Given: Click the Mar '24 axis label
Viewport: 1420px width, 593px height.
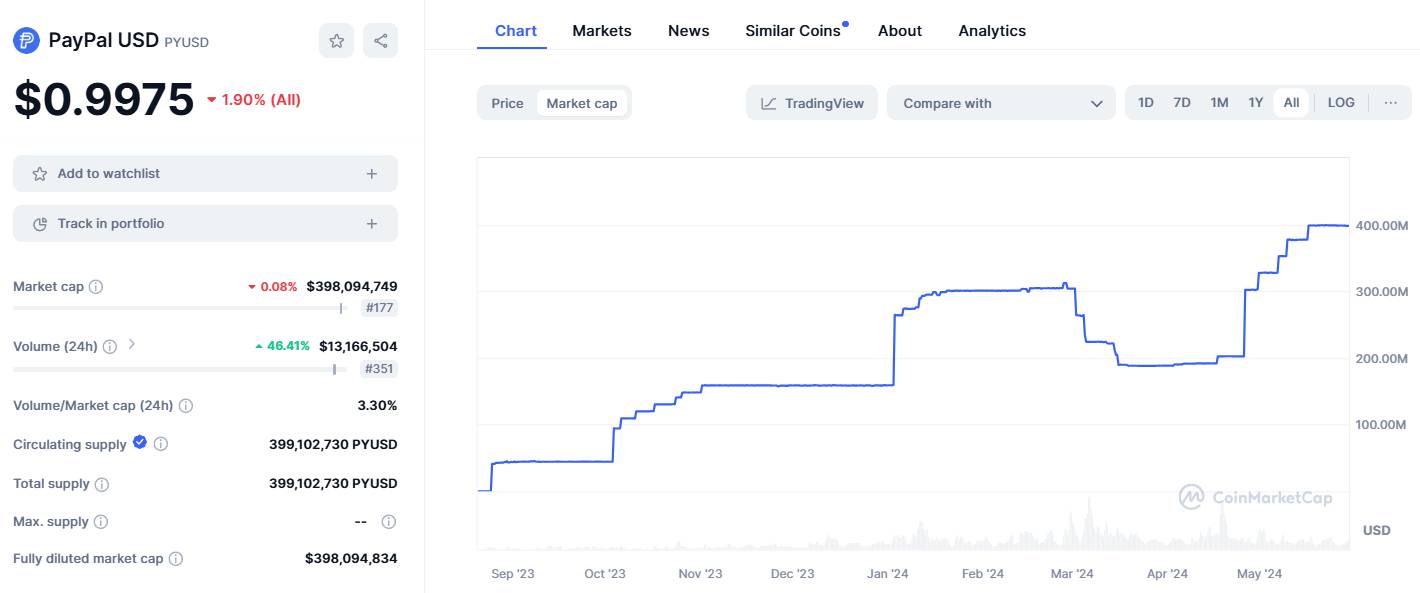Looking at the screenshot, I should pos(1073,574).
